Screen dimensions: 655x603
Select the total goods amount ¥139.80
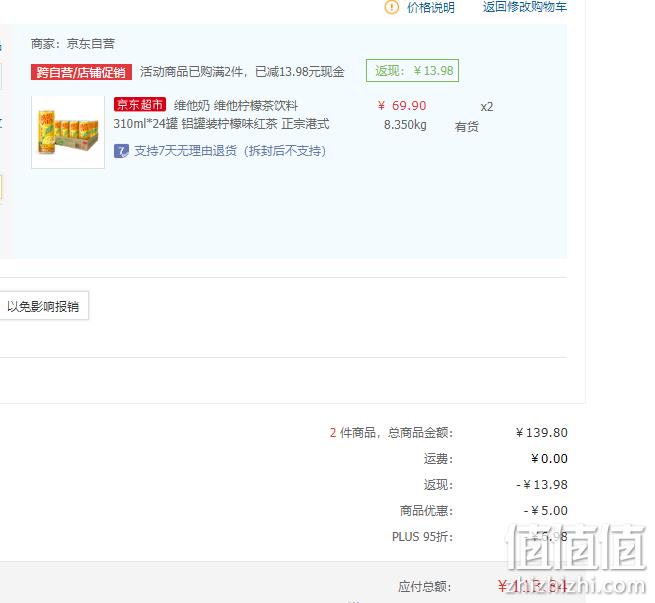click(x=541, y=433)
